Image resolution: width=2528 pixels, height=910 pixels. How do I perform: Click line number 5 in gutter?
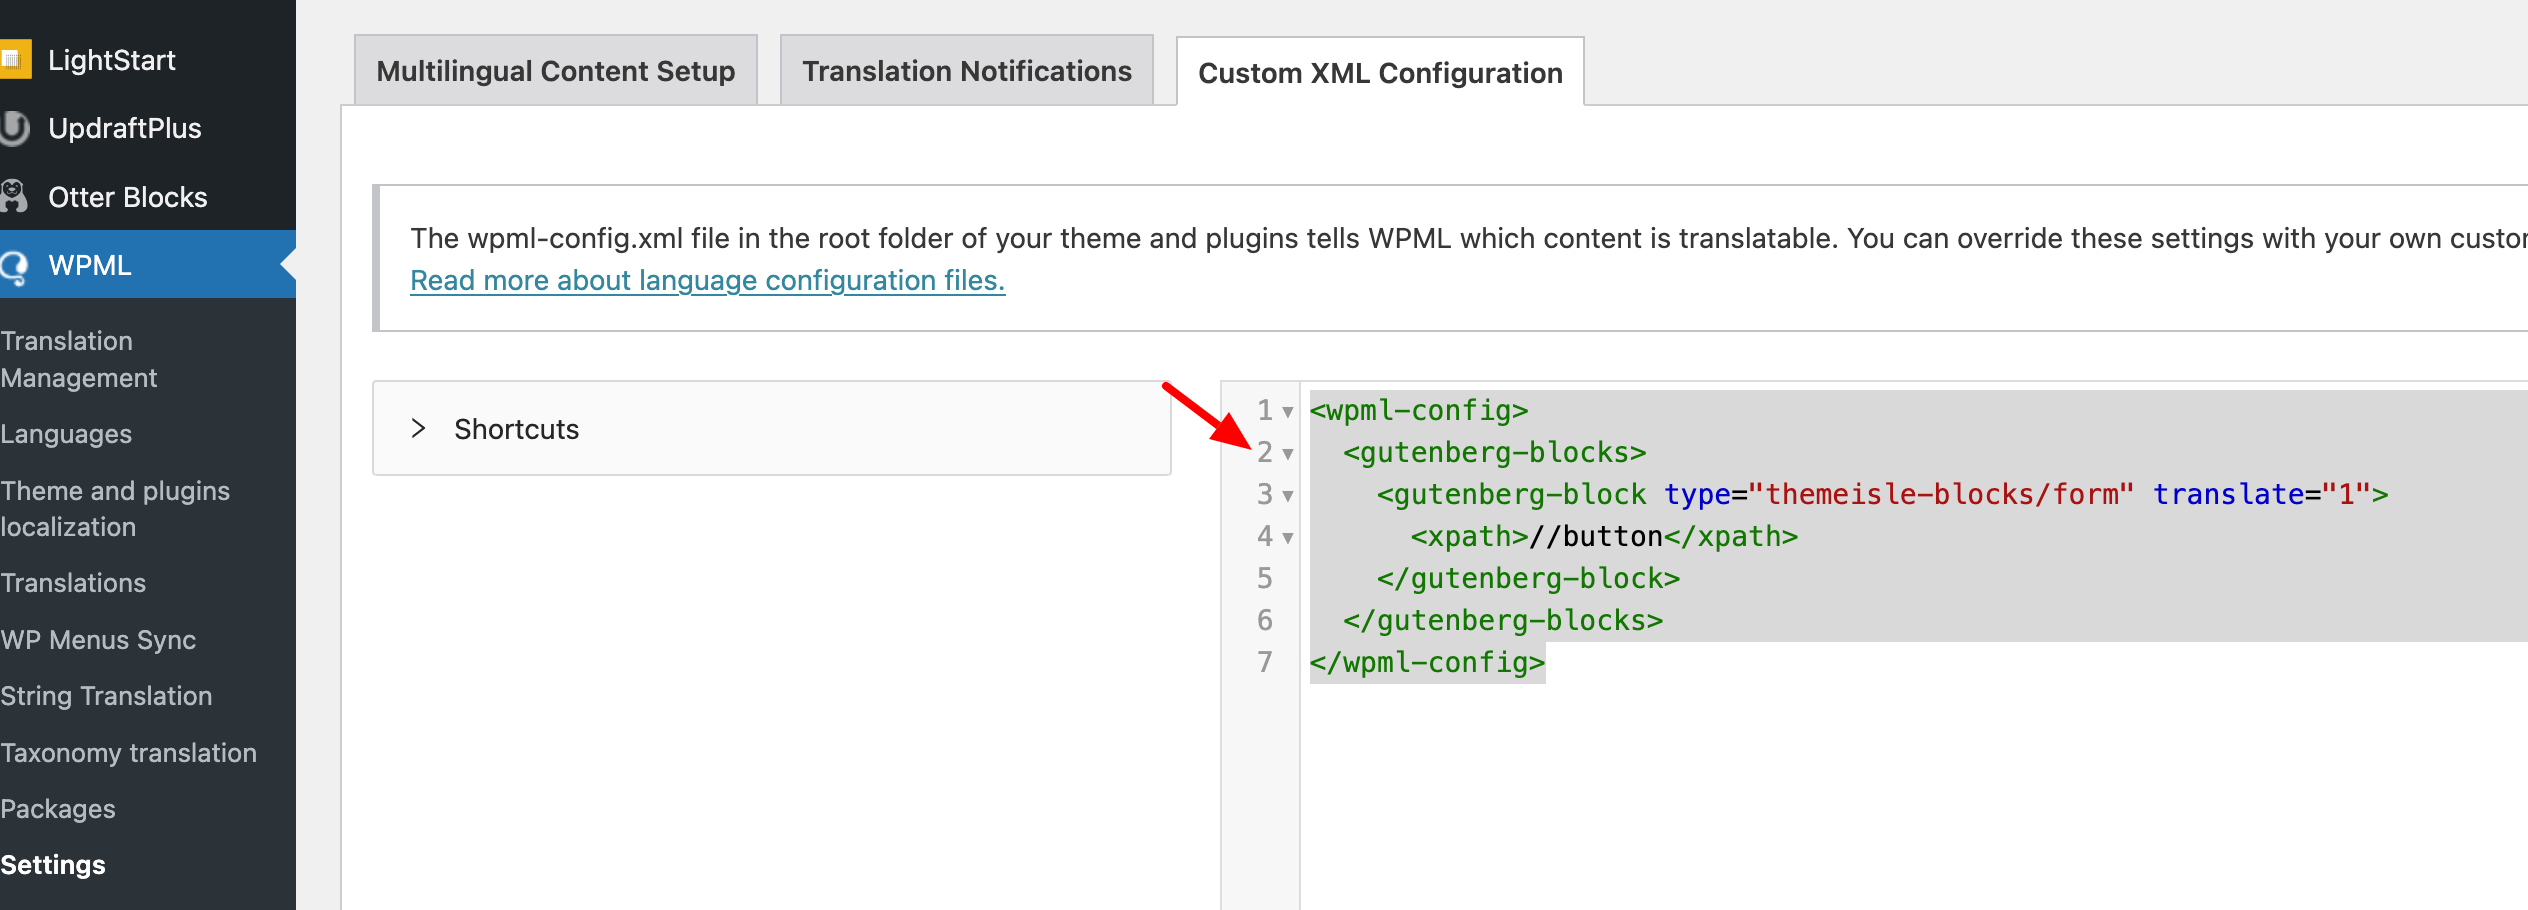coord(1265,578)
